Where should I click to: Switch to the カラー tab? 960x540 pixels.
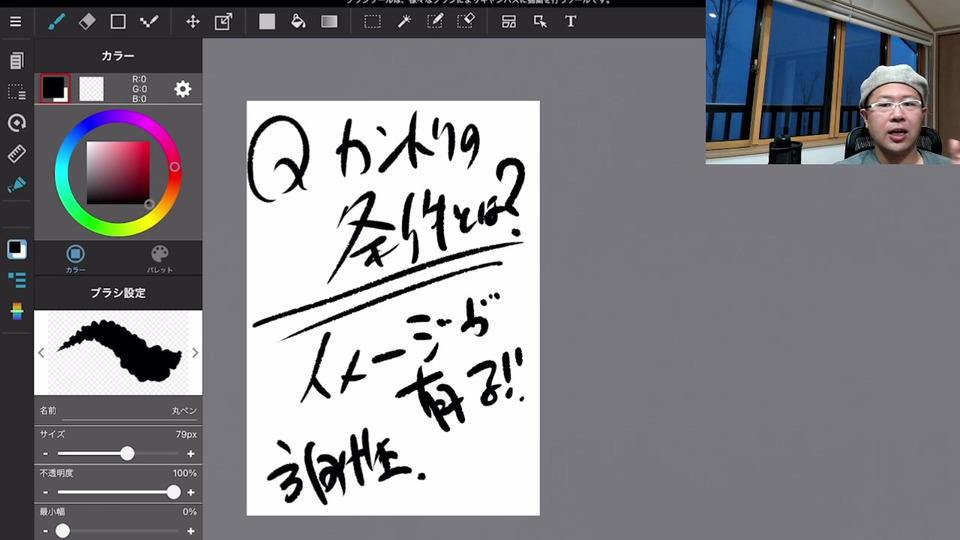pyautogui.click(x=75, y=258)
